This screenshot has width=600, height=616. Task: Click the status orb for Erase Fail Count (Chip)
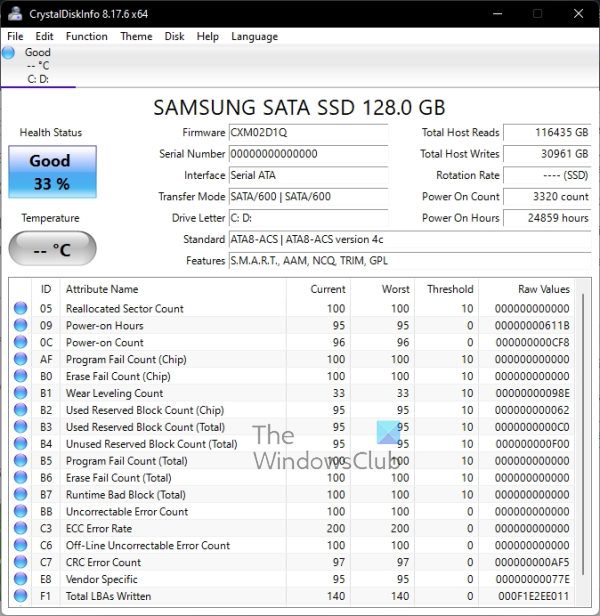(20, 376)
